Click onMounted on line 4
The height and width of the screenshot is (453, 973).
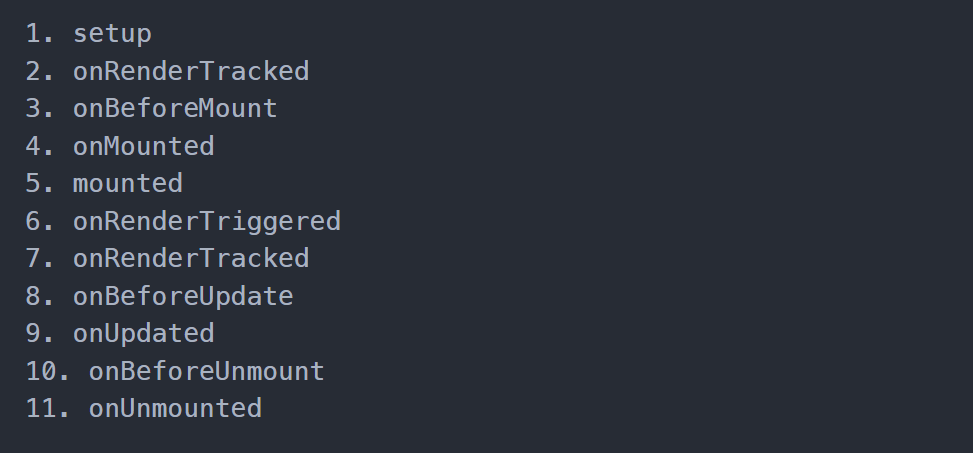143,146
